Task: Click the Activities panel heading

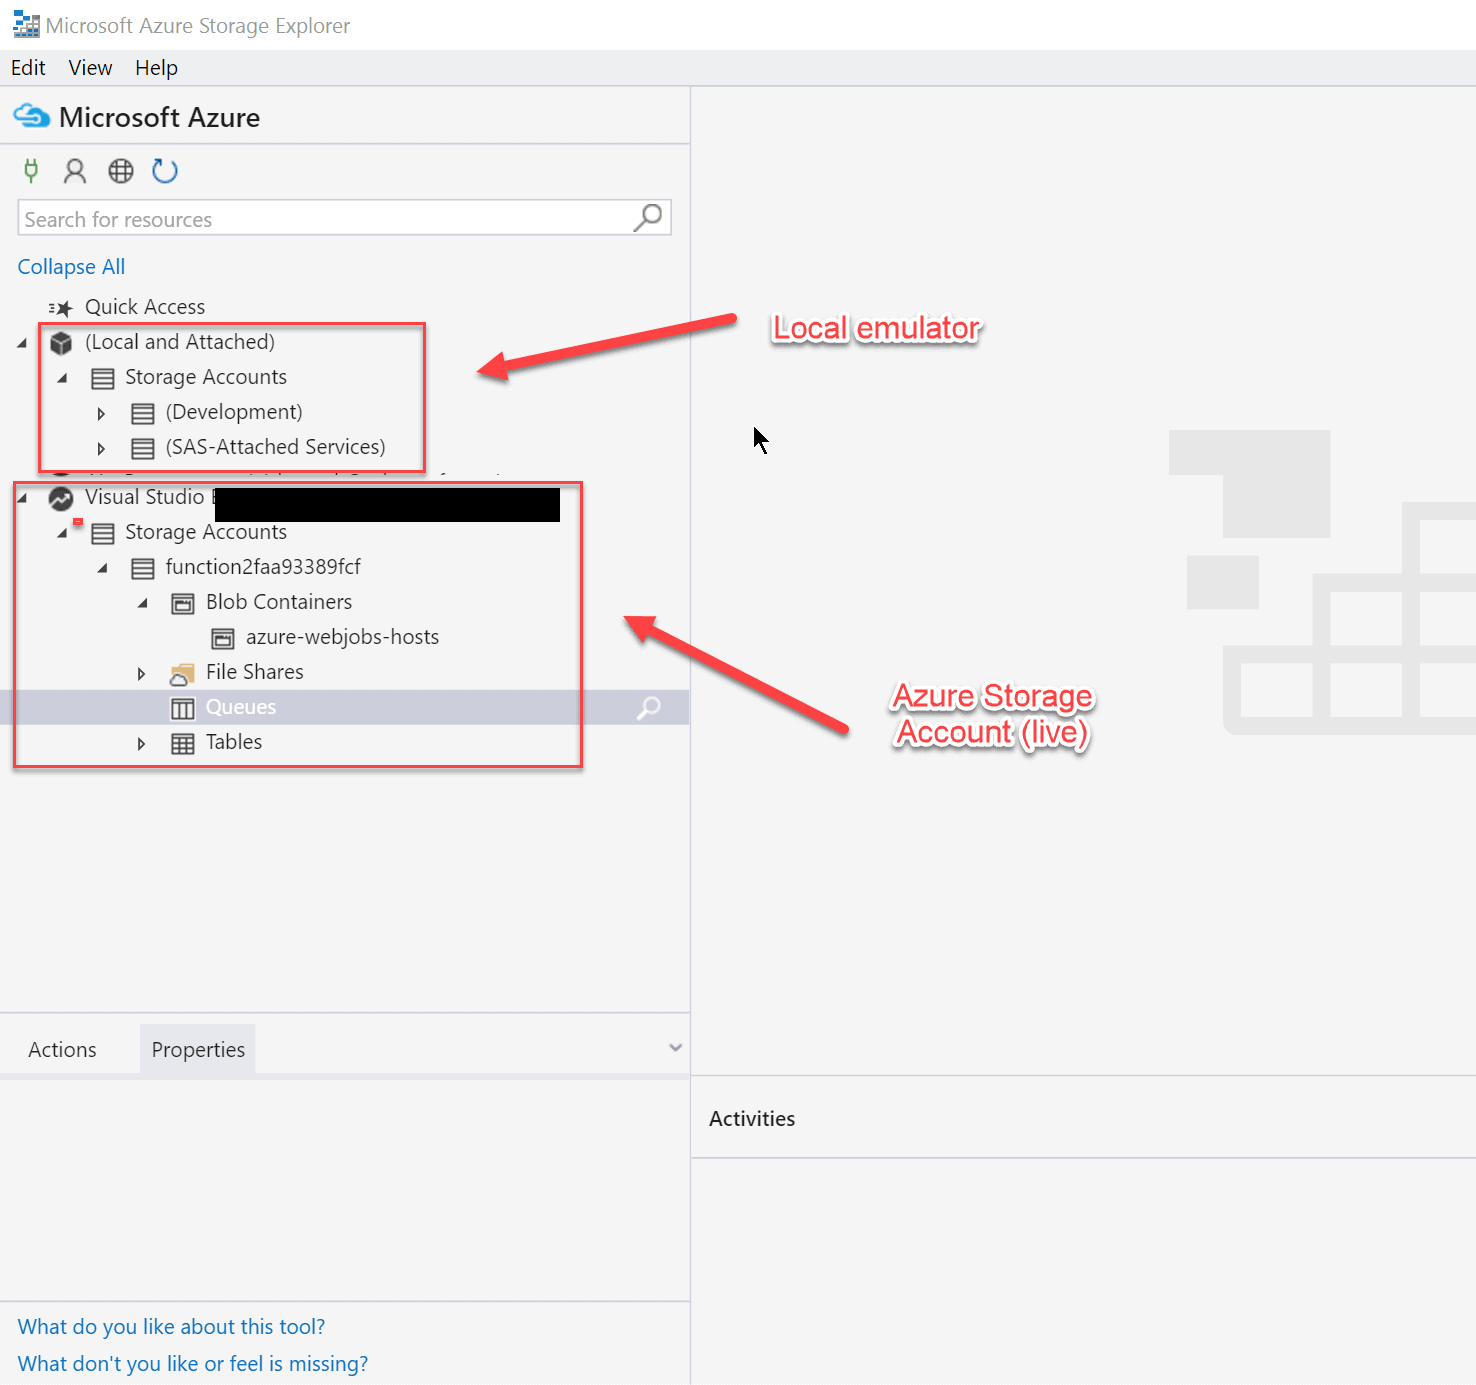Action: (752, 1118)
